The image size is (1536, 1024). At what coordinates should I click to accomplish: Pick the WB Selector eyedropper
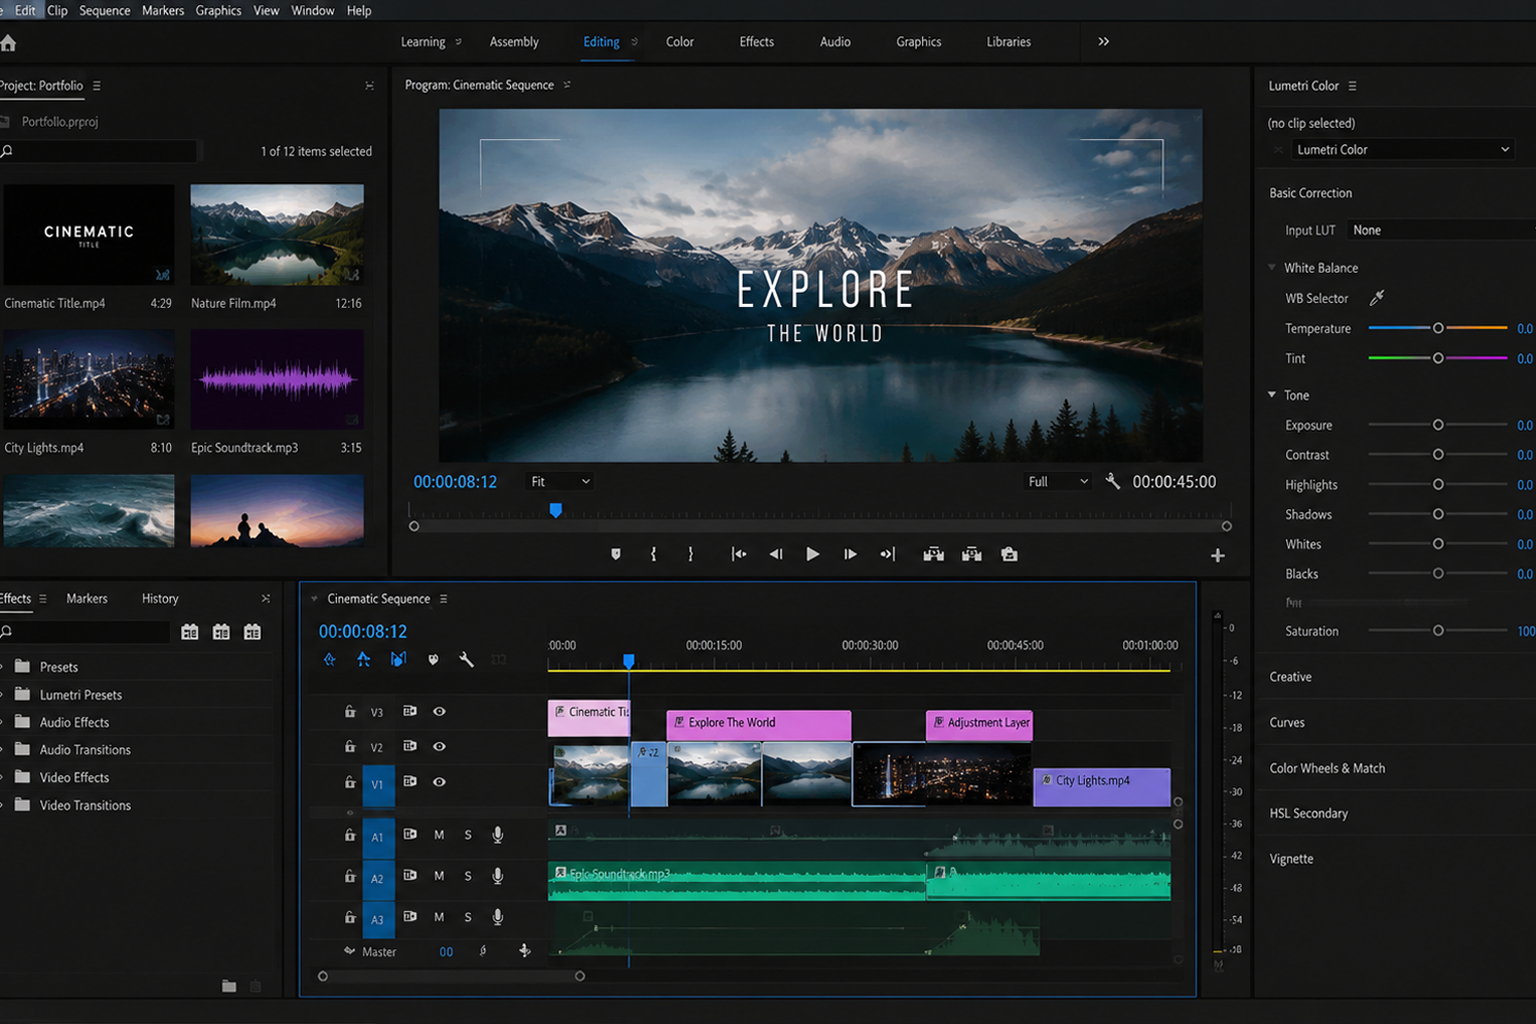coord(1377,298)
